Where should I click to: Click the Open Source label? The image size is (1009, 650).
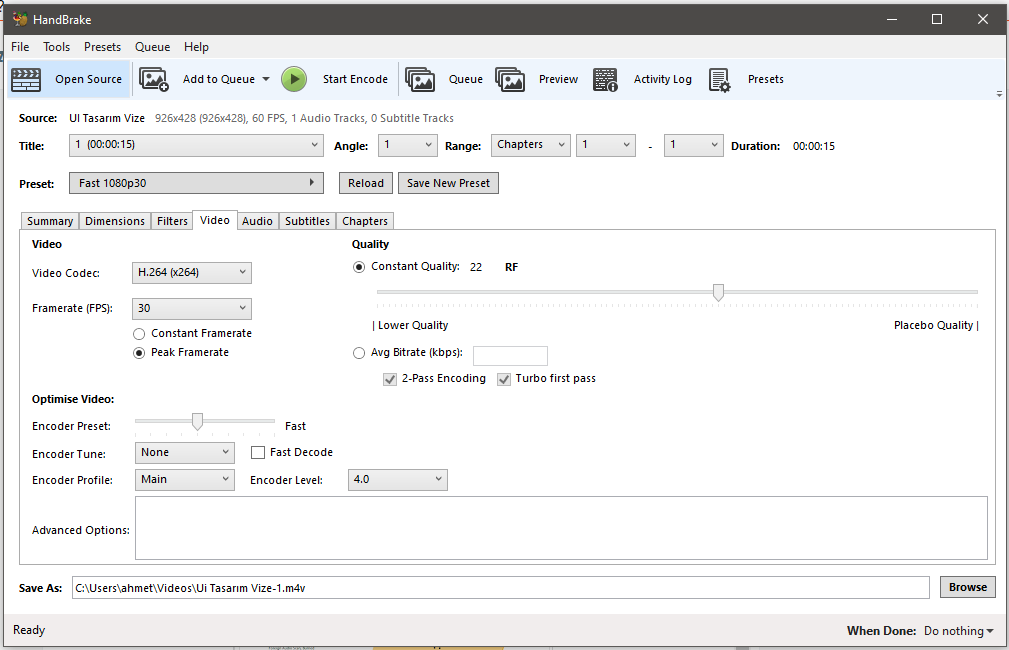tap(88, 79)
